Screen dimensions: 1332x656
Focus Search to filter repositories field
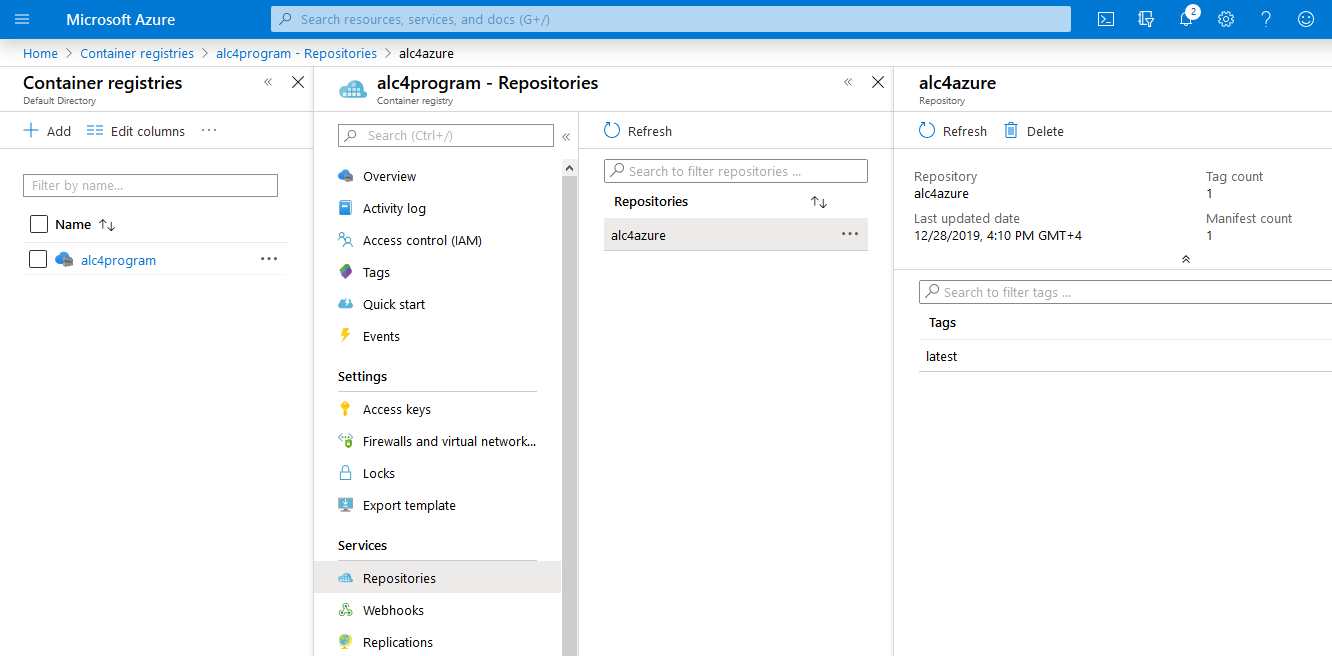tap(736, 171)
